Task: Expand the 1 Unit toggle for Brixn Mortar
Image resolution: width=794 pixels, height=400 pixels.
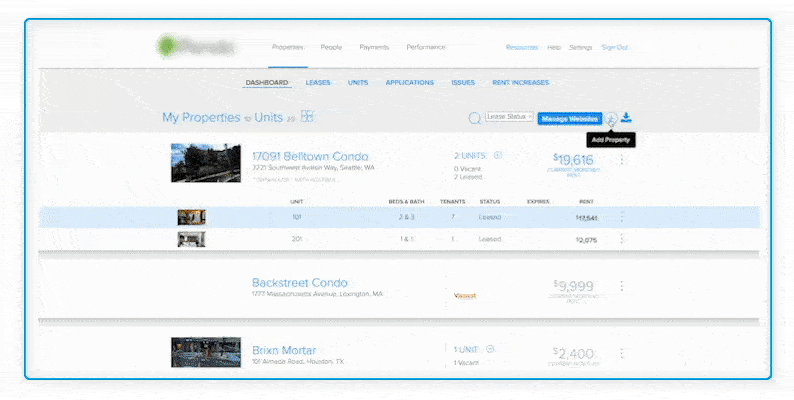Action: [490, 349]
